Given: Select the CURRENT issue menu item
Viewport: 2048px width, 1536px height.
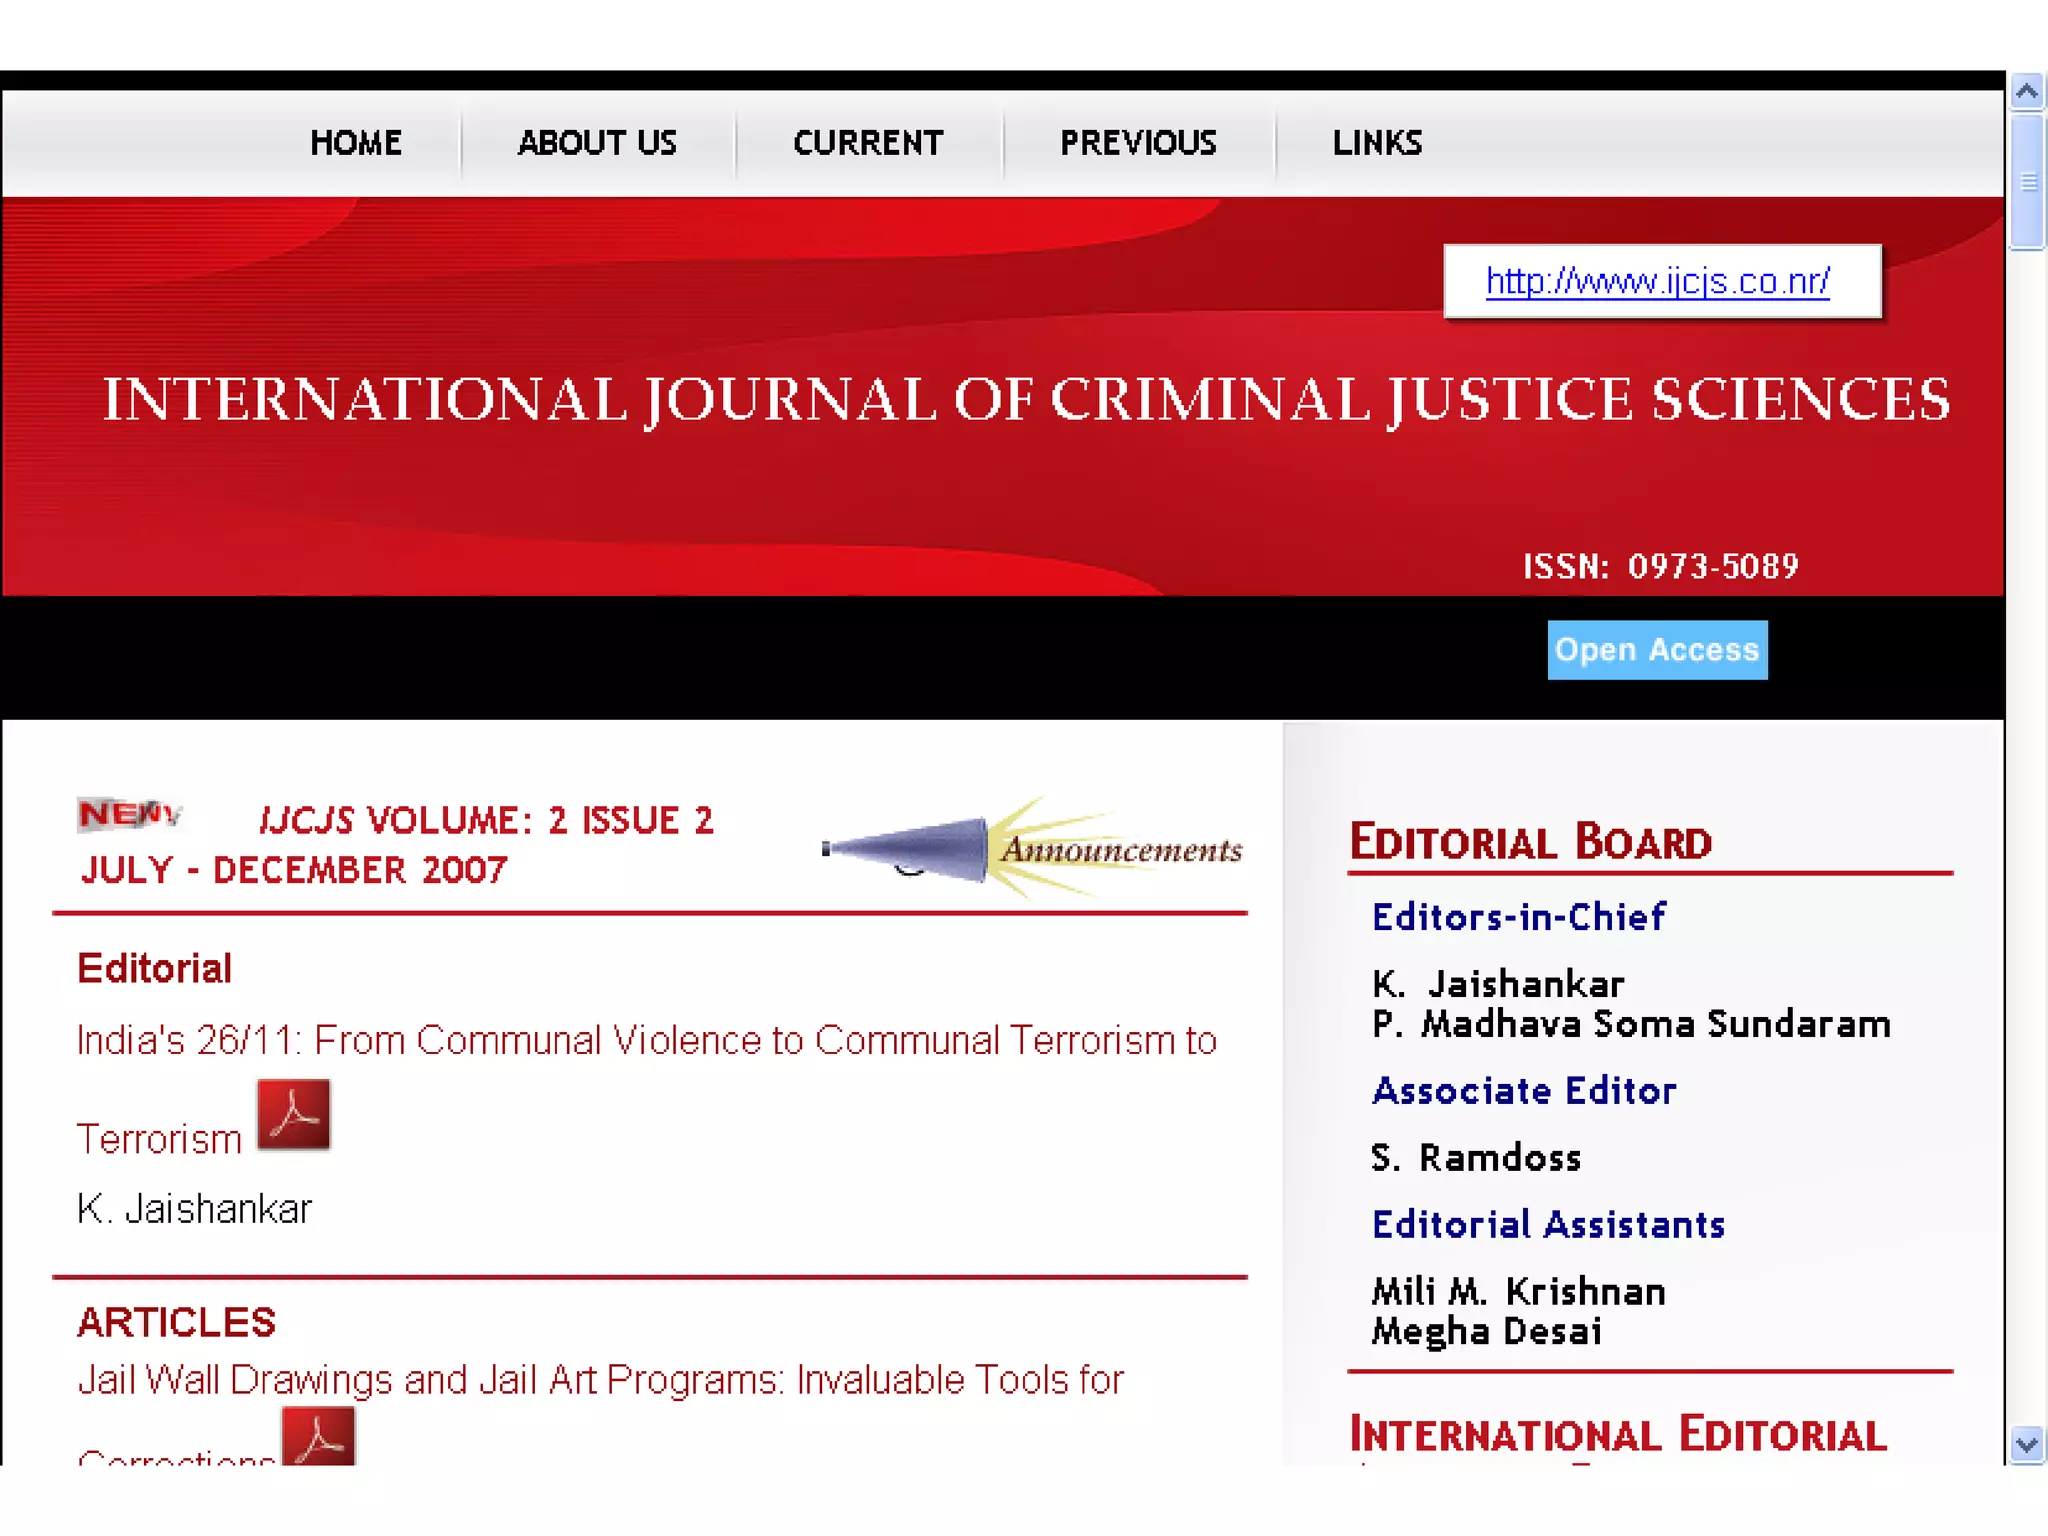Looking at the screenshot, I should pos(868,143).
